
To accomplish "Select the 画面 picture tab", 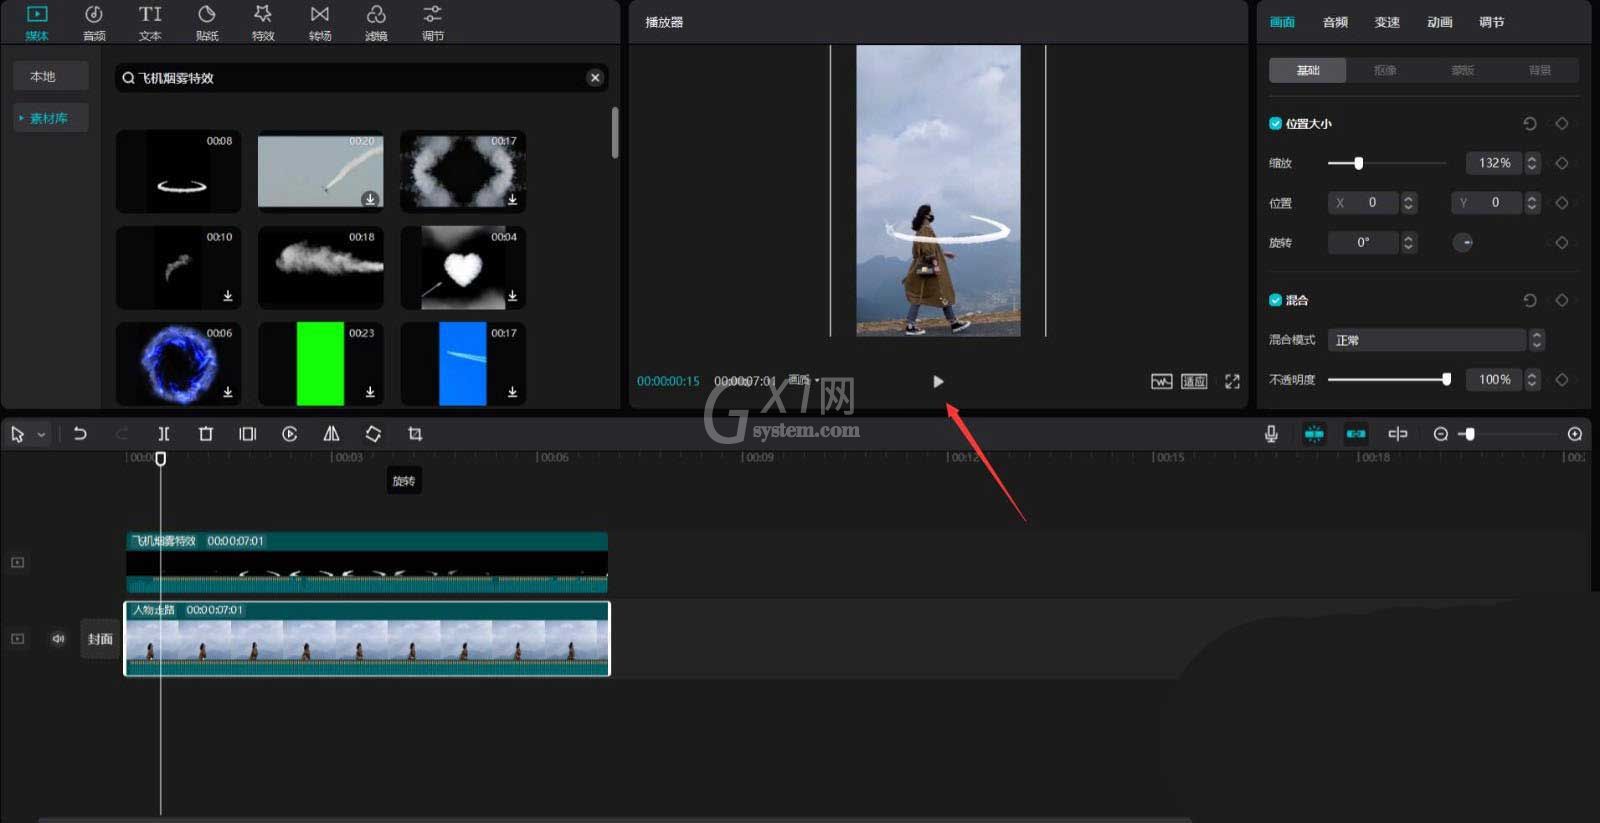I will (x=1282, y=22).
